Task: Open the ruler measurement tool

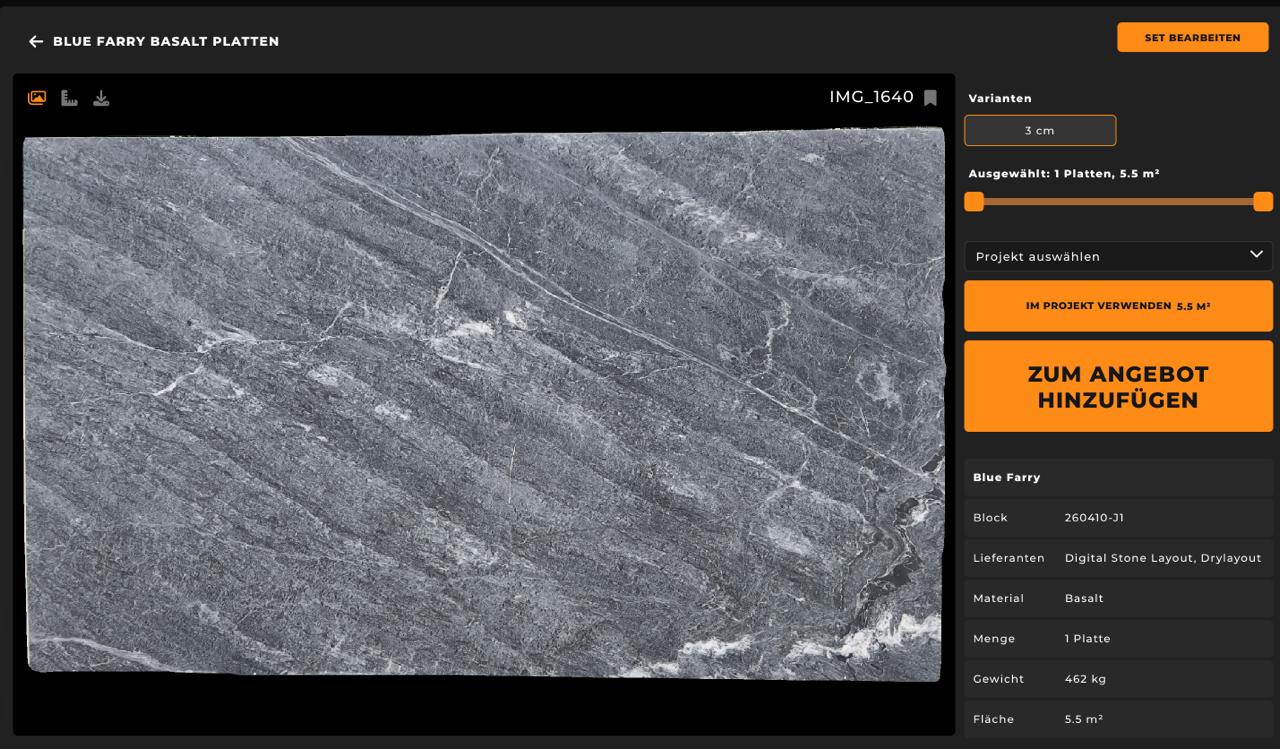Action: (69, 98)
